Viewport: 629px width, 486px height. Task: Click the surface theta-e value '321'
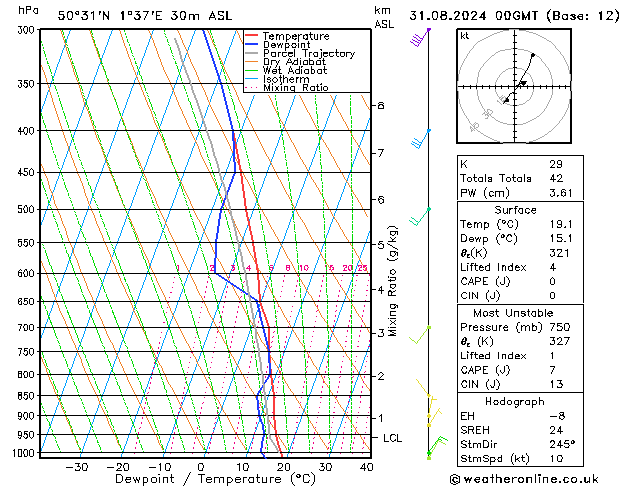pos(559,253)
